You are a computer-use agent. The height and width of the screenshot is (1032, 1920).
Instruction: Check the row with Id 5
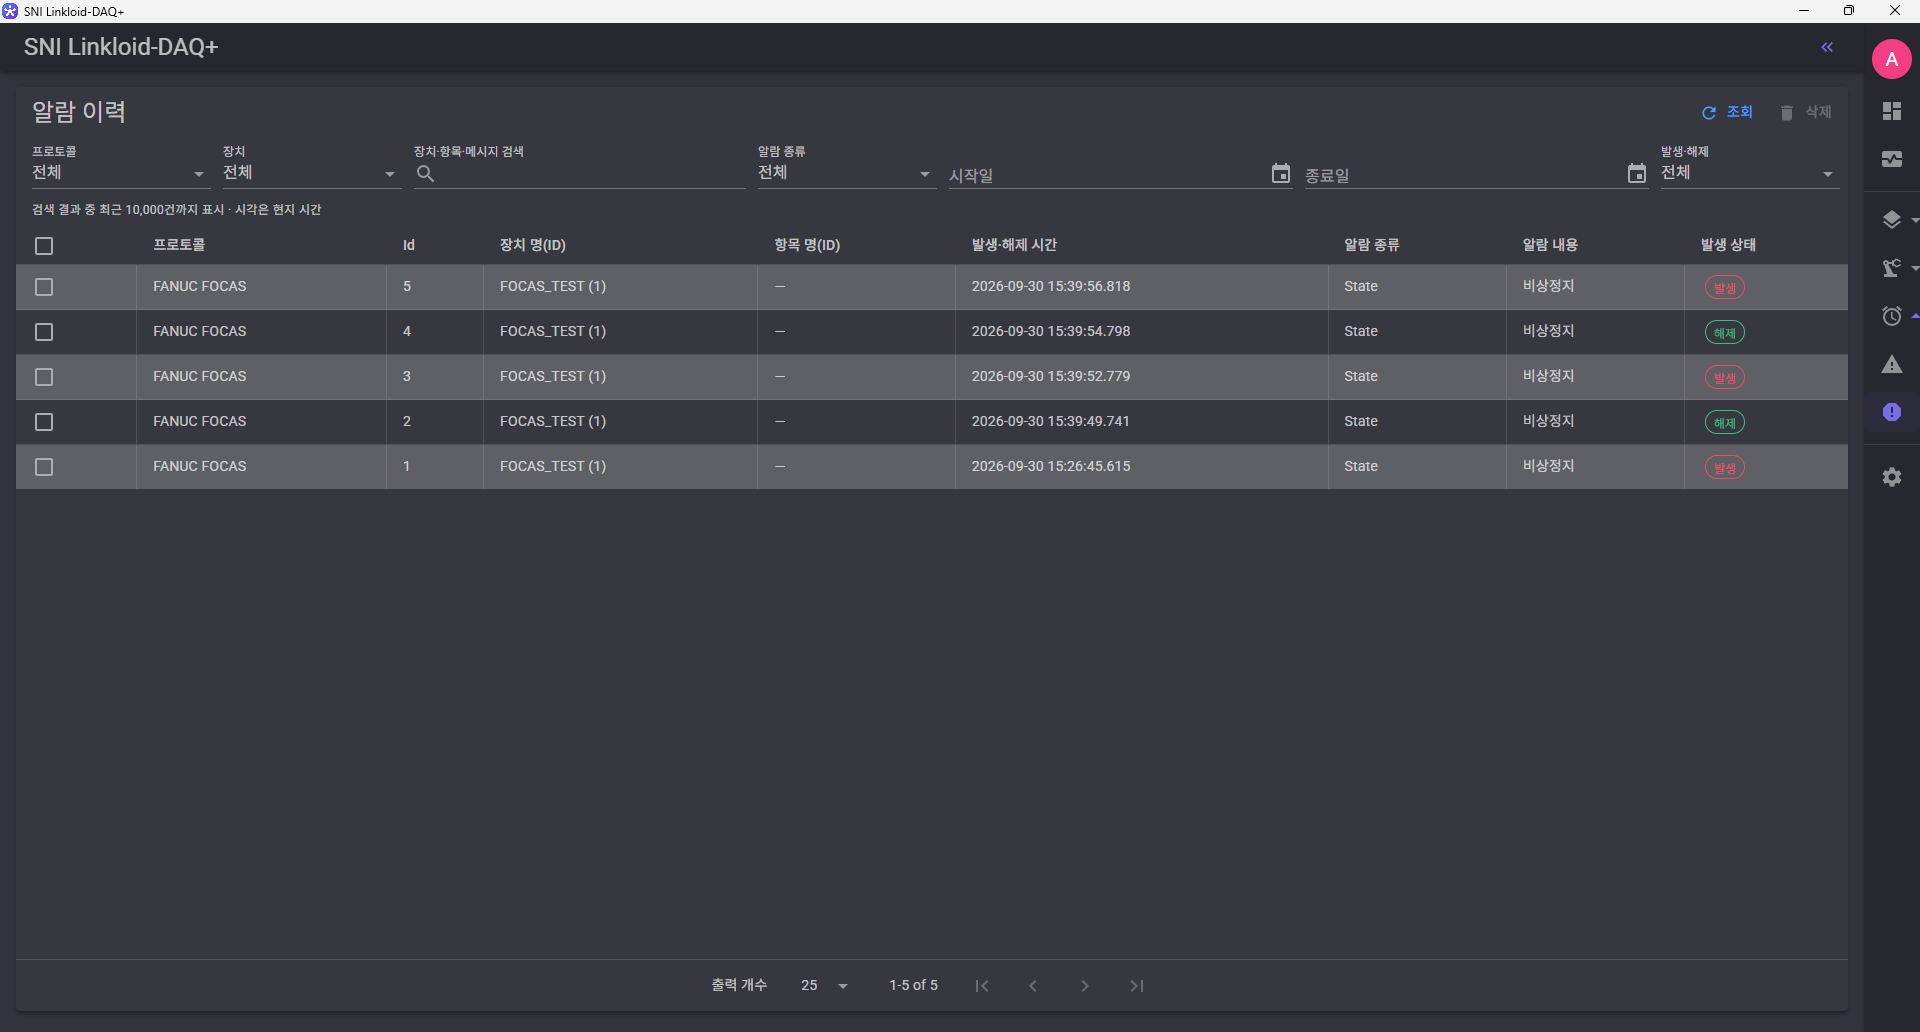(44, 287)
